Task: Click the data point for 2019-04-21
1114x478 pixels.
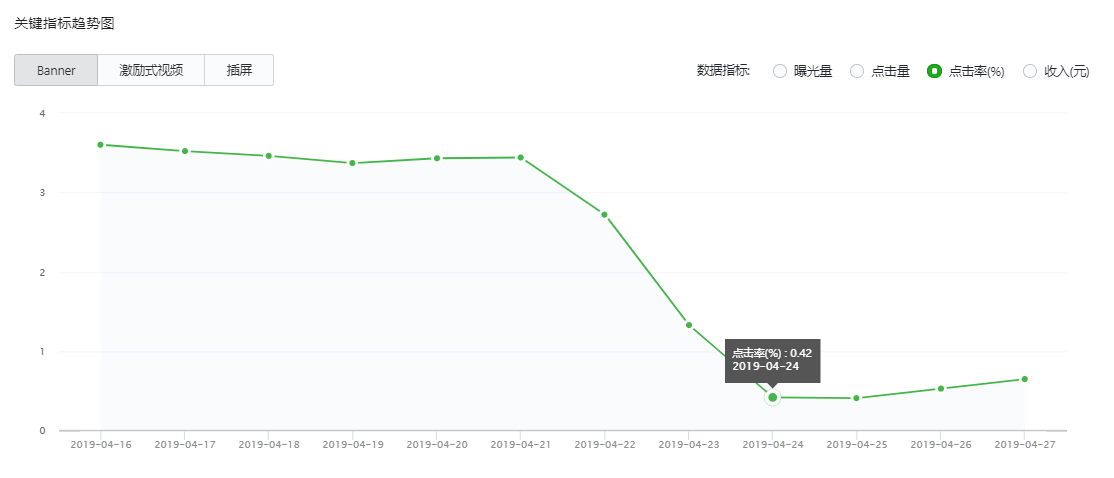Action: coord(521,158)
